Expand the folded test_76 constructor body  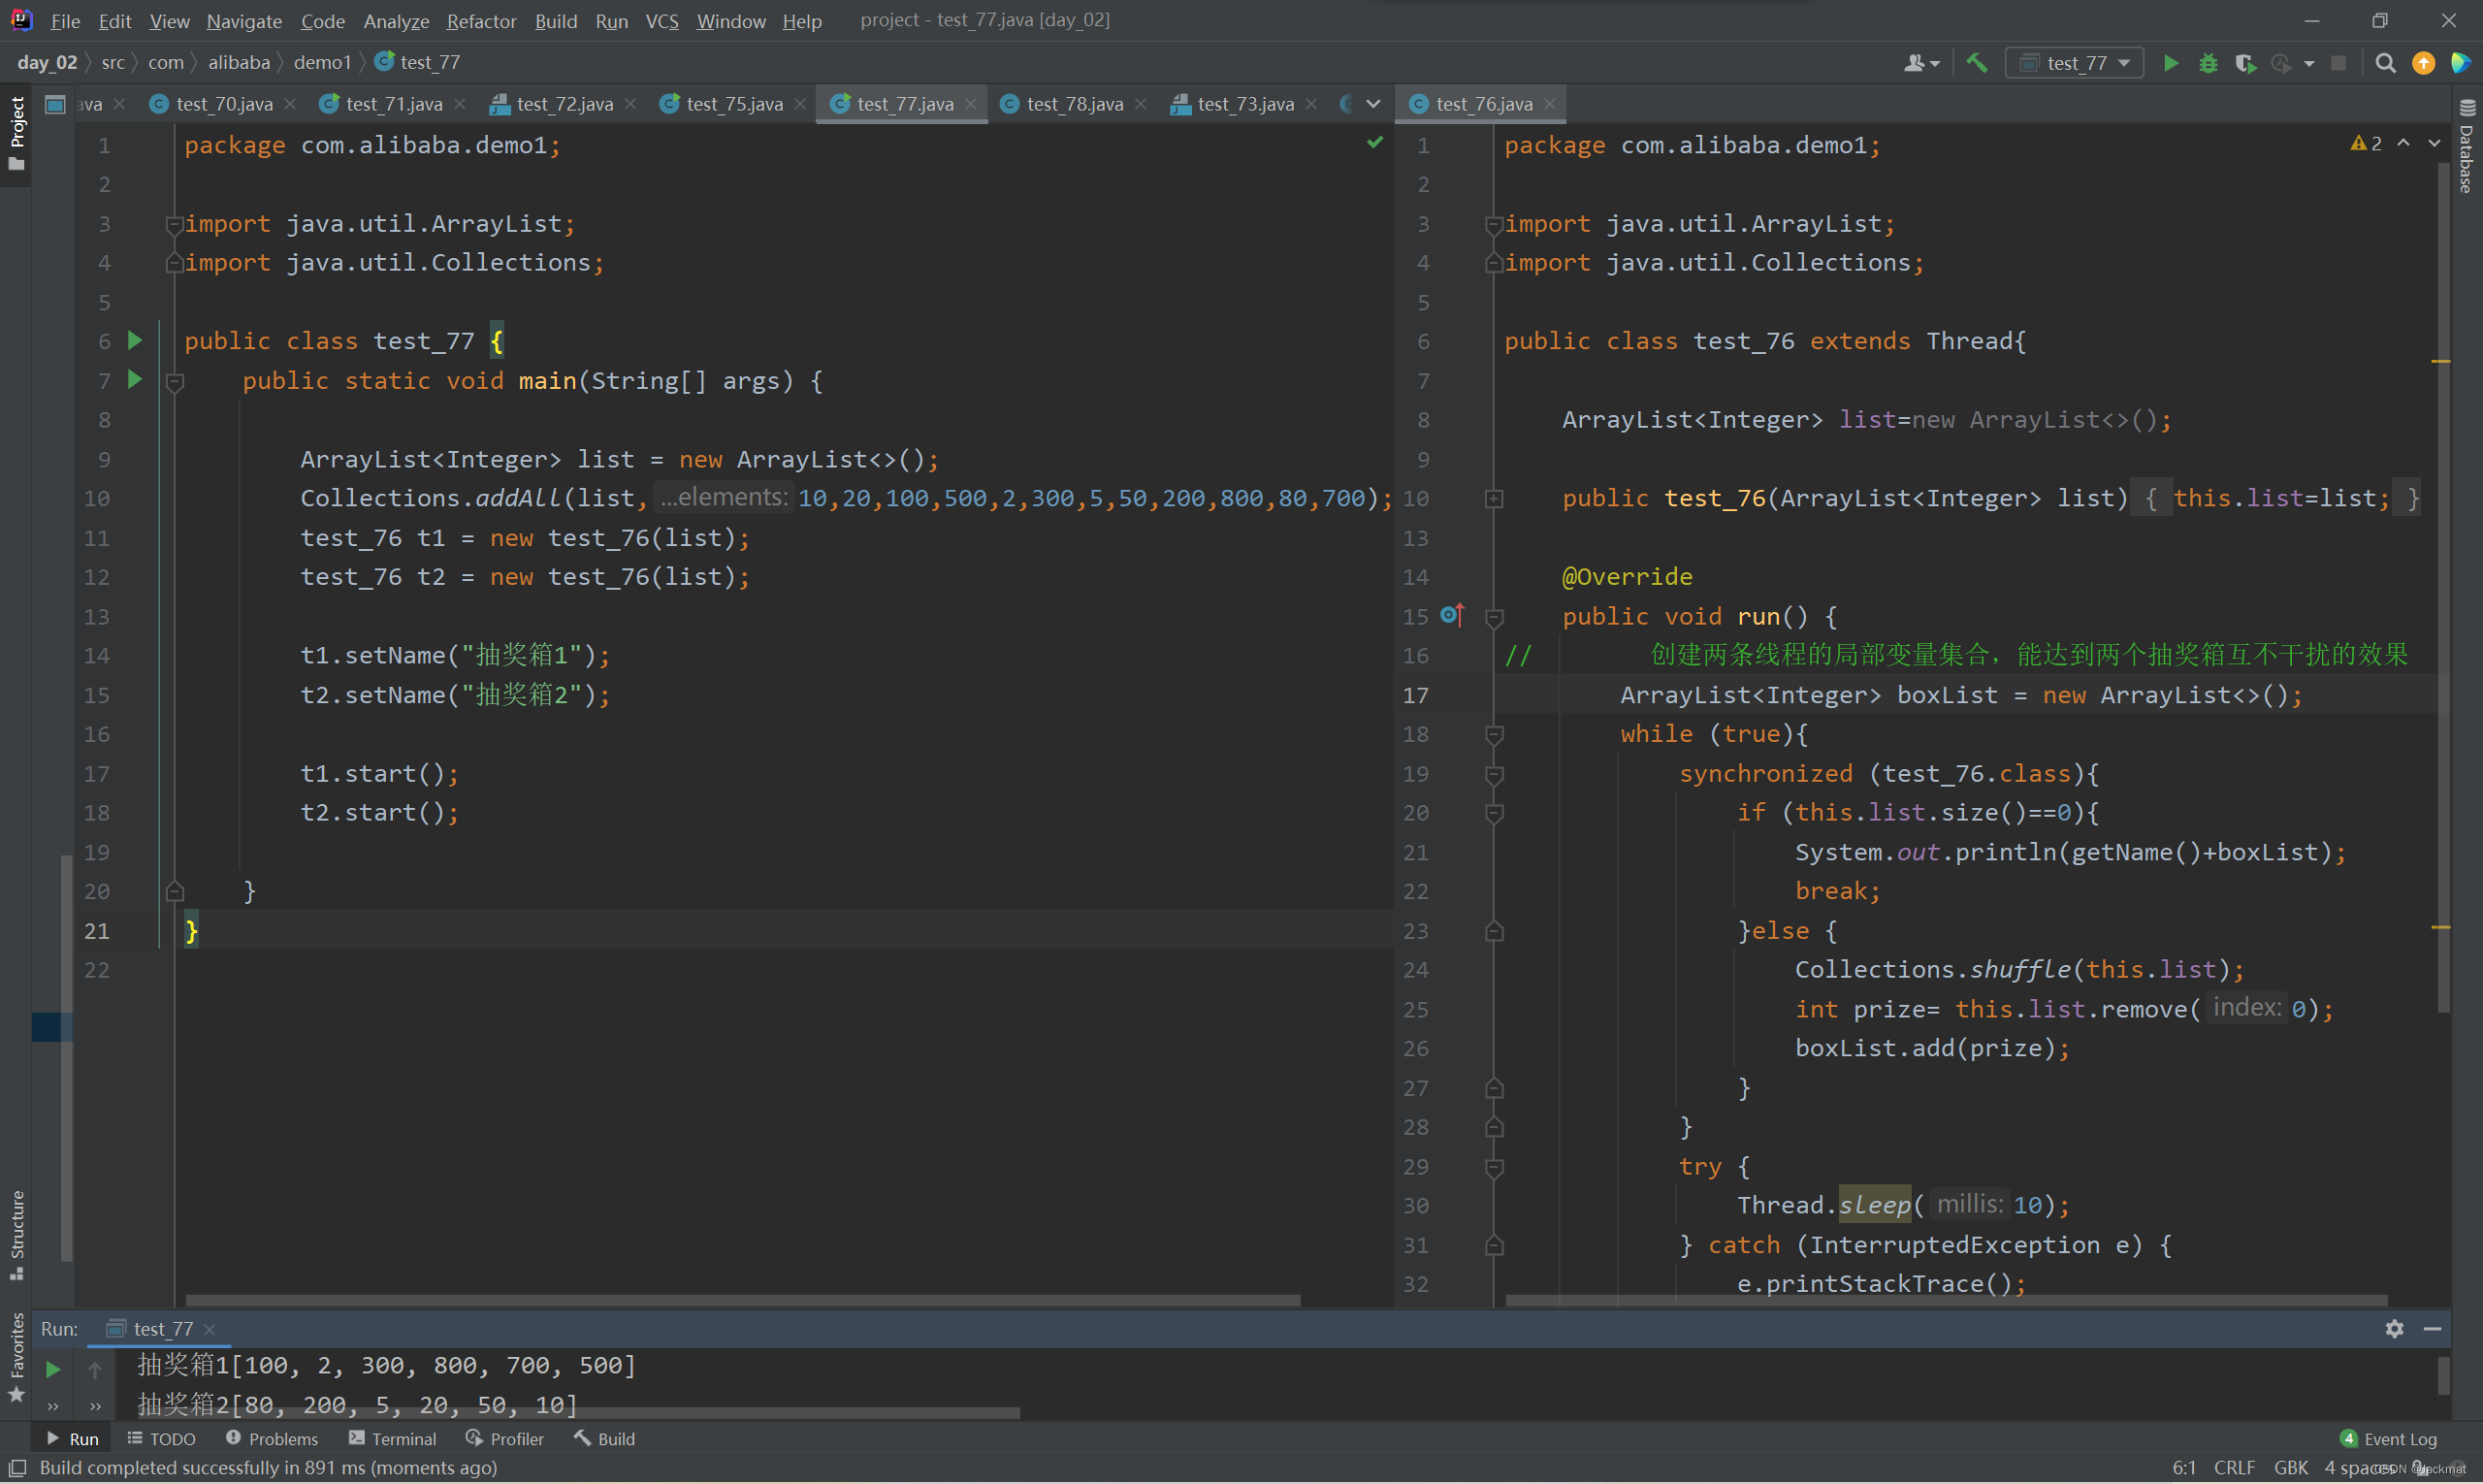click(x=1494, y=498)
